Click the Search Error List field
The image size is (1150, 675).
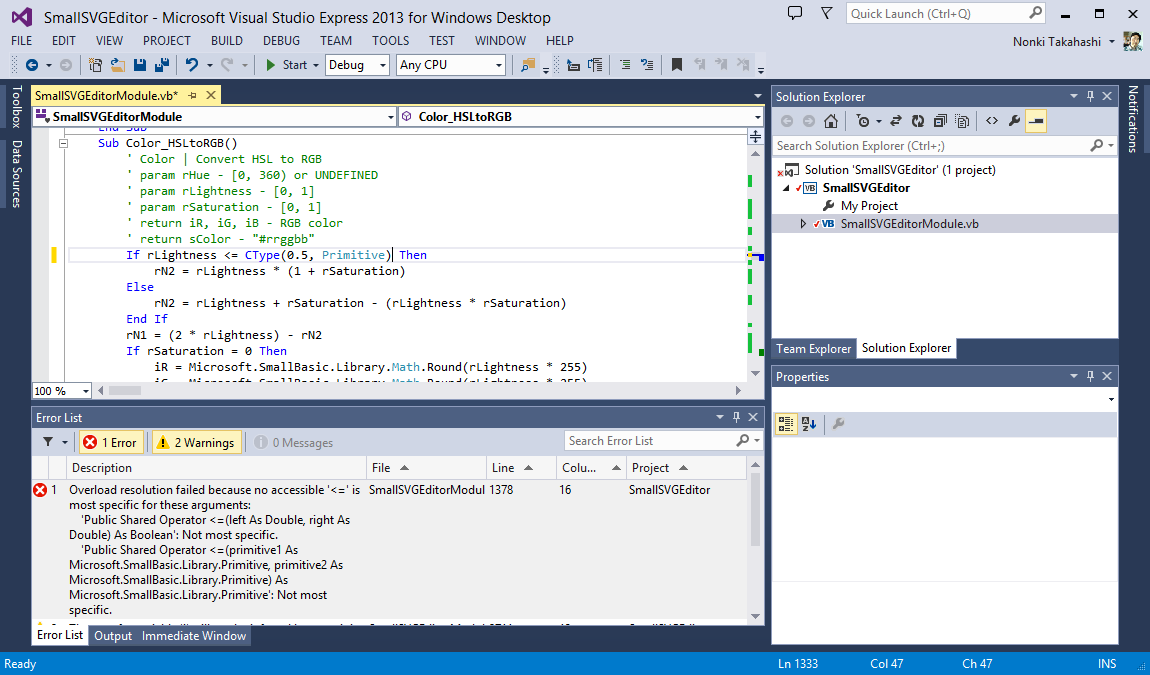649,441
